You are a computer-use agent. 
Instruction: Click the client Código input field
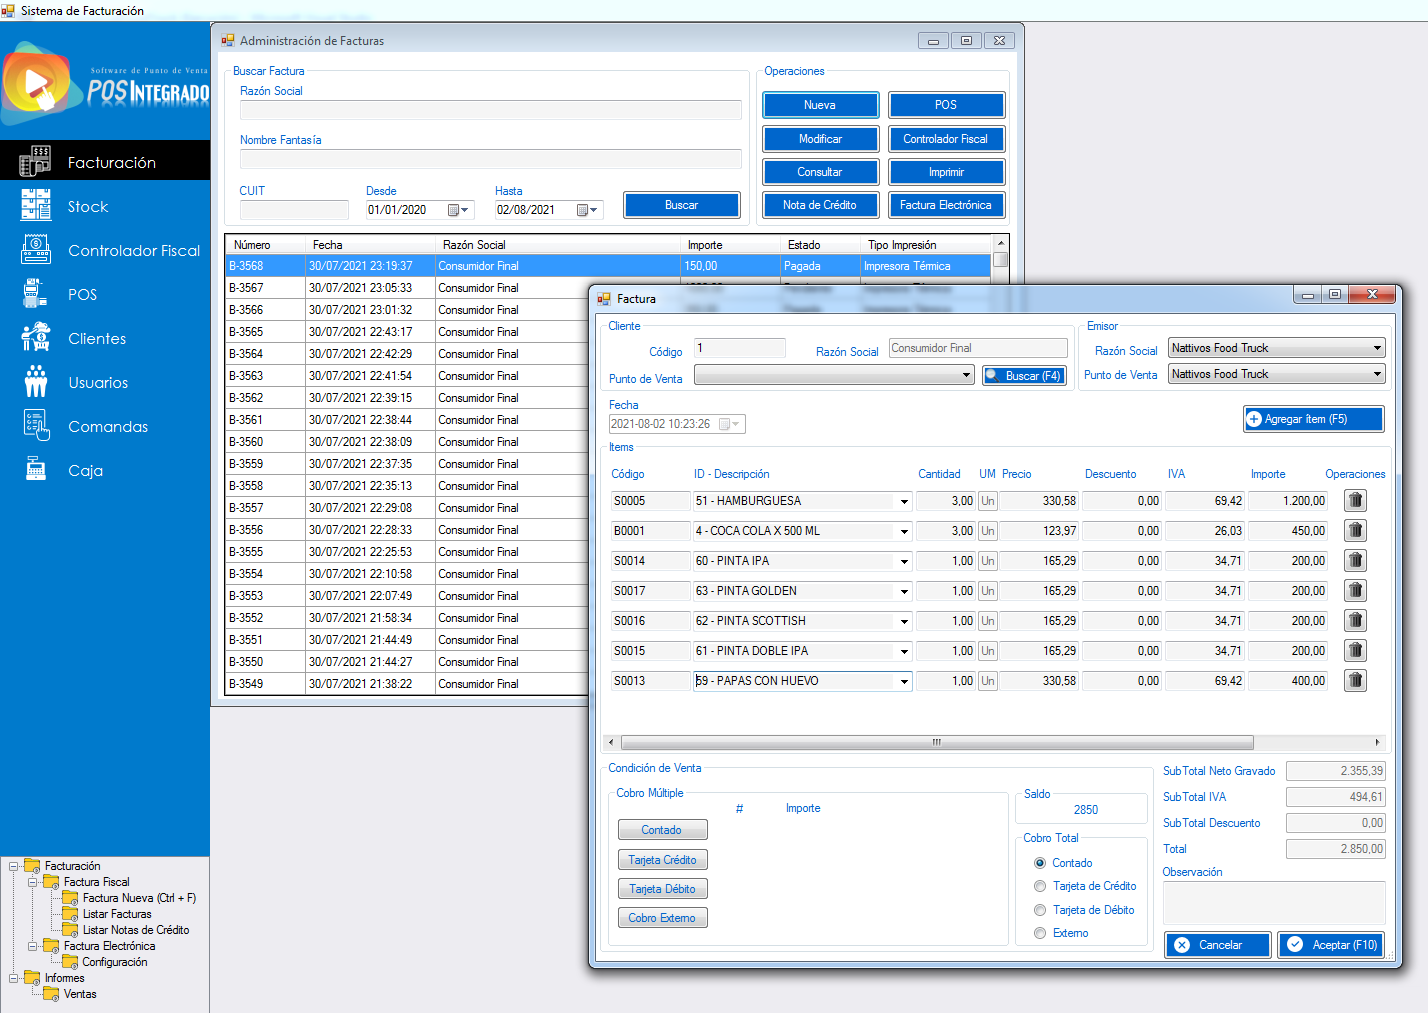[740, 348]
